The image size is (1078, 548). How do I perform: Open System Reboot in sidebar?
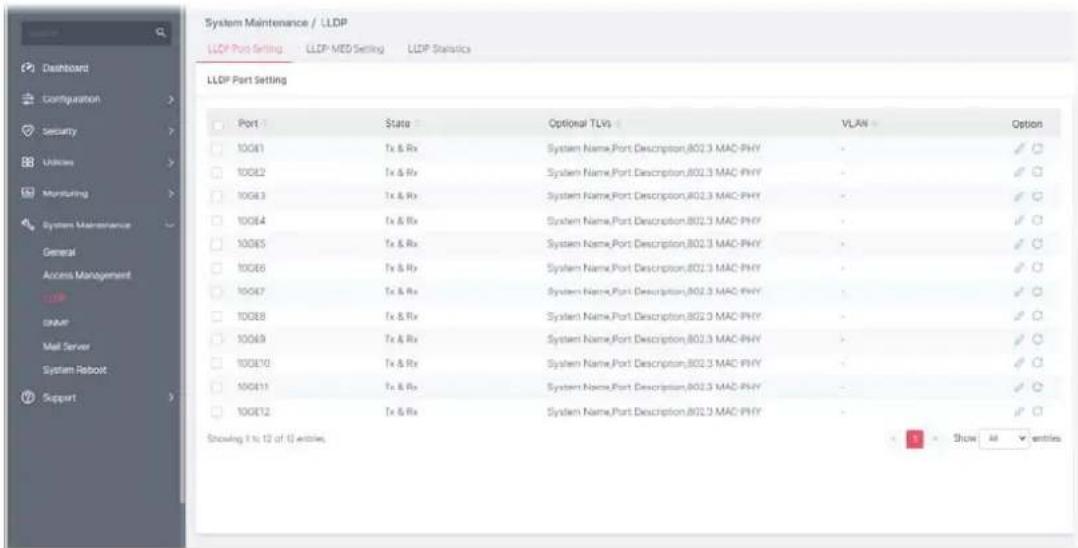click(74, 370)
